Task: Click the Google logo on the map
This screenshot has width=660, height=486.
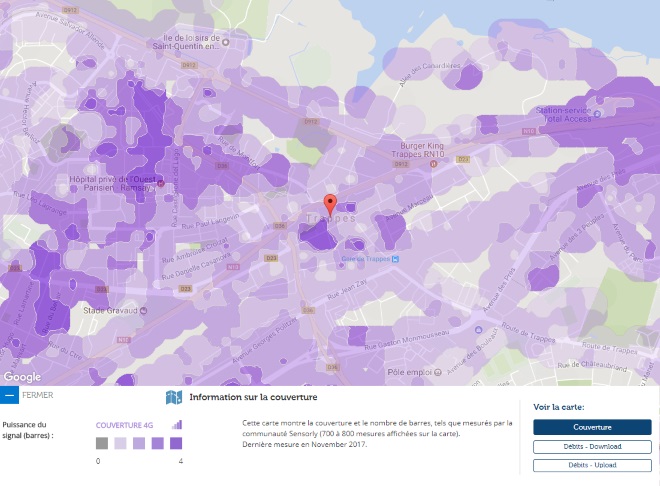Action: click(x=21, y=376)
